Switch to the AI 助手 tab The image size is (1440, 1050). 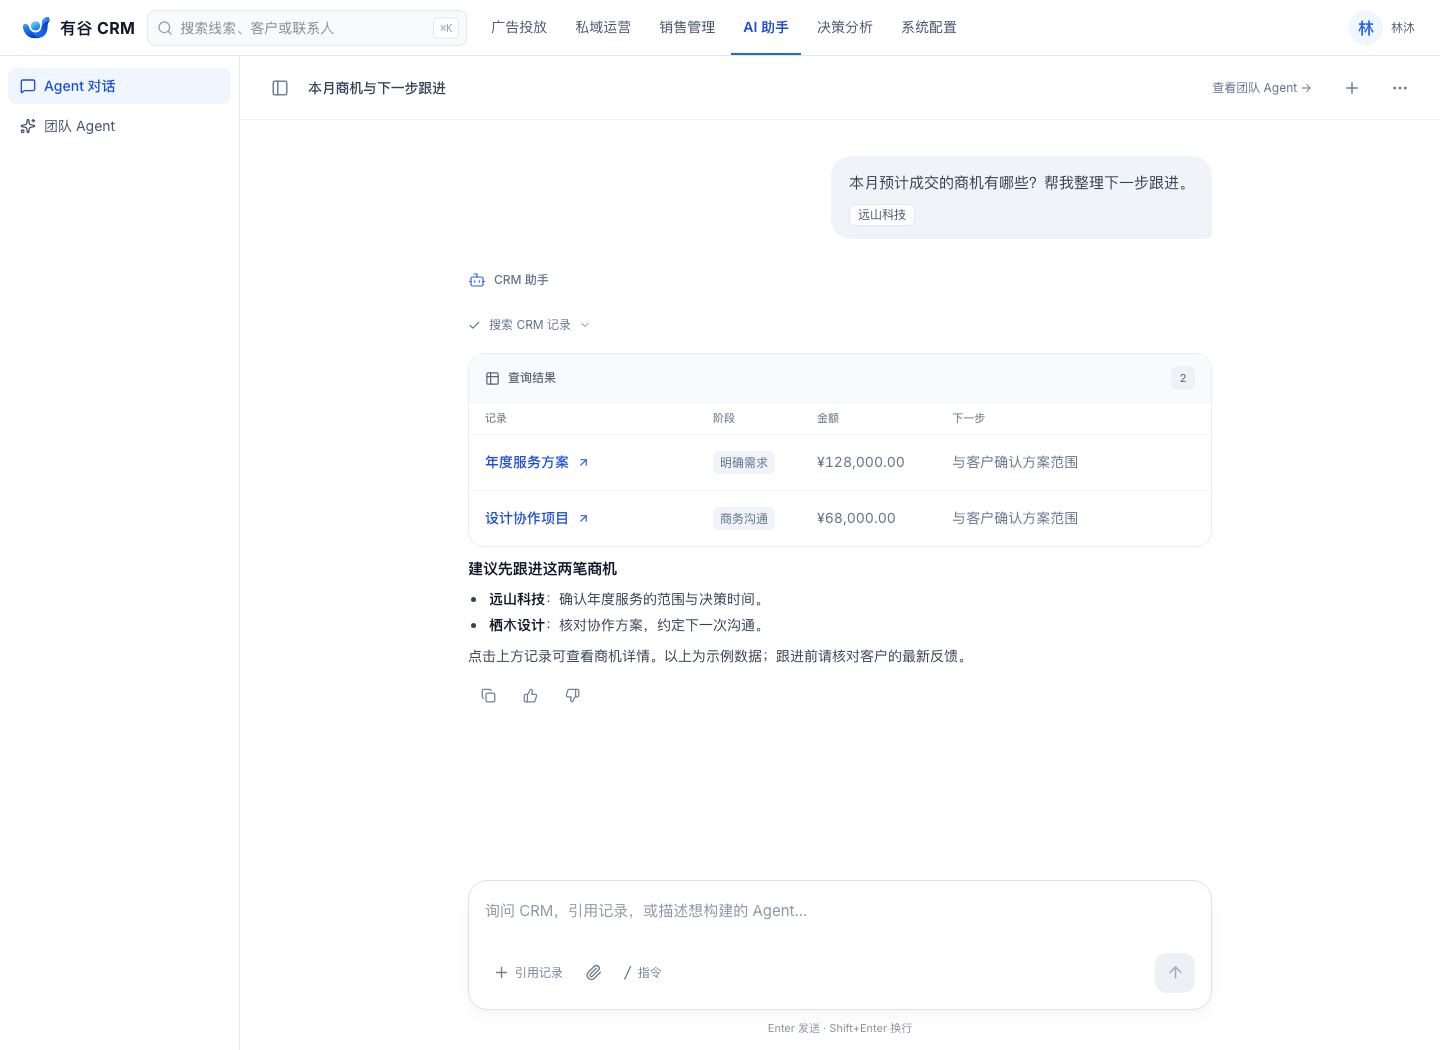(766, 28)
